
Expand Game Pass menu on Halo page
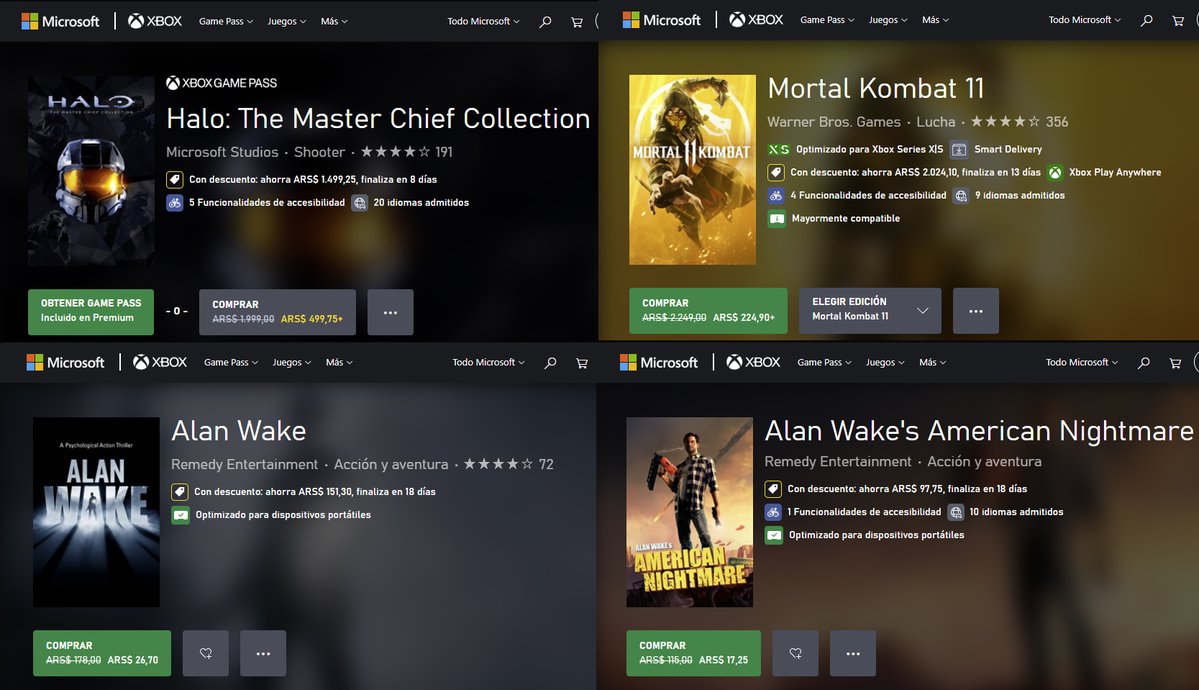(226, 21)
